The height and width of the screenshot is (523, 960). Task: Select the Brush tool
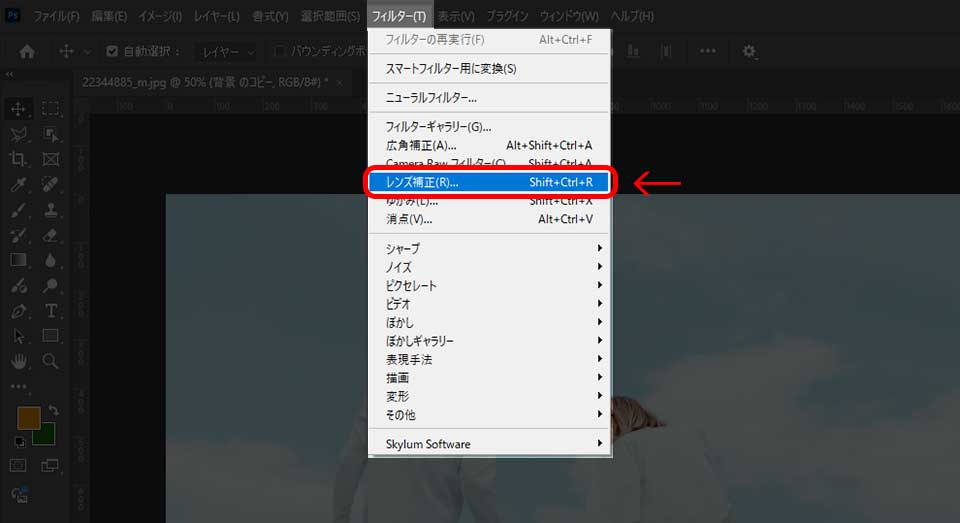(18, 210)
